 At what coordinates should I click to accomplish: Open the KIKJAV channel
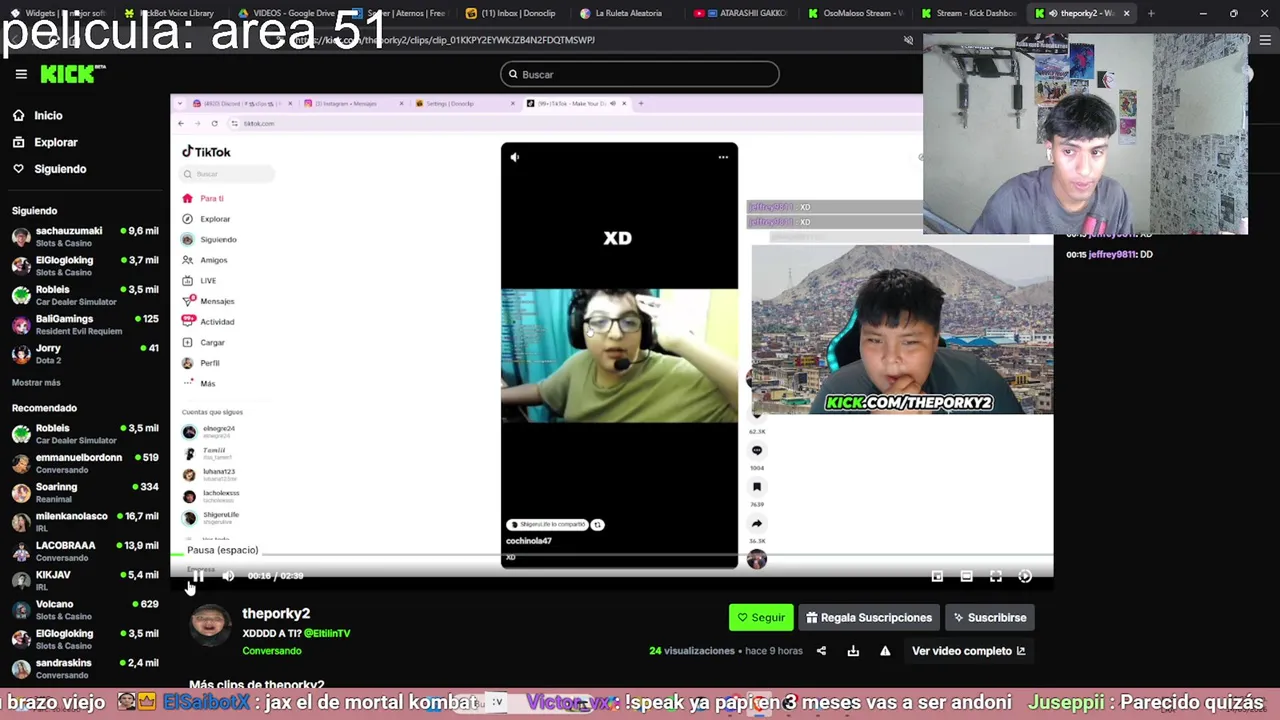(85, 580)
